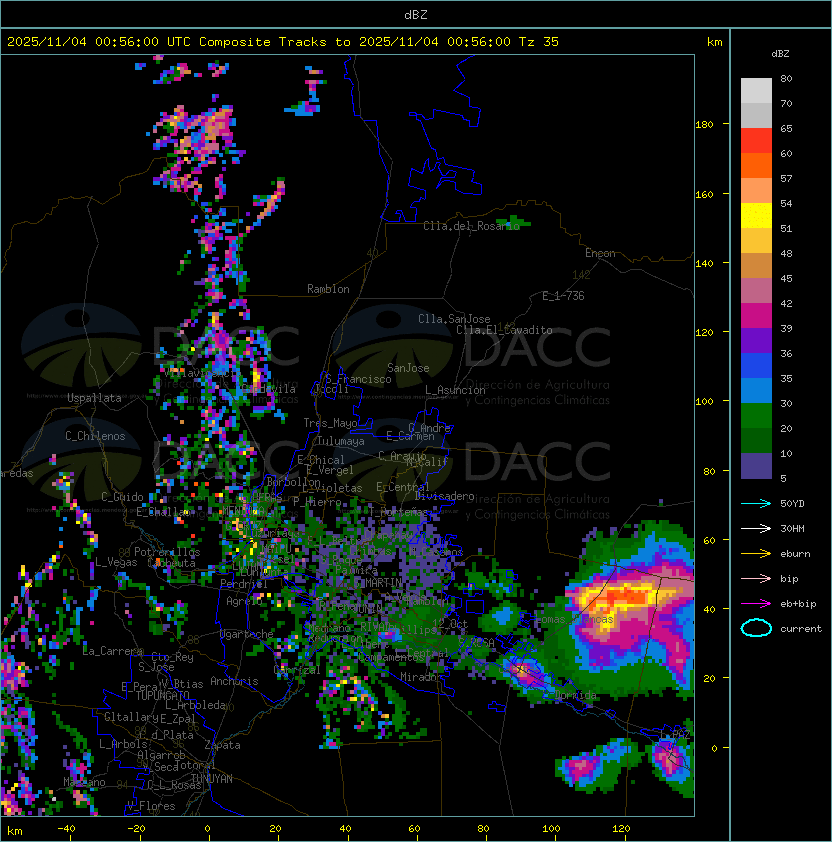Click the Ugarteche place label
The image size is (832, 842).
247,634
